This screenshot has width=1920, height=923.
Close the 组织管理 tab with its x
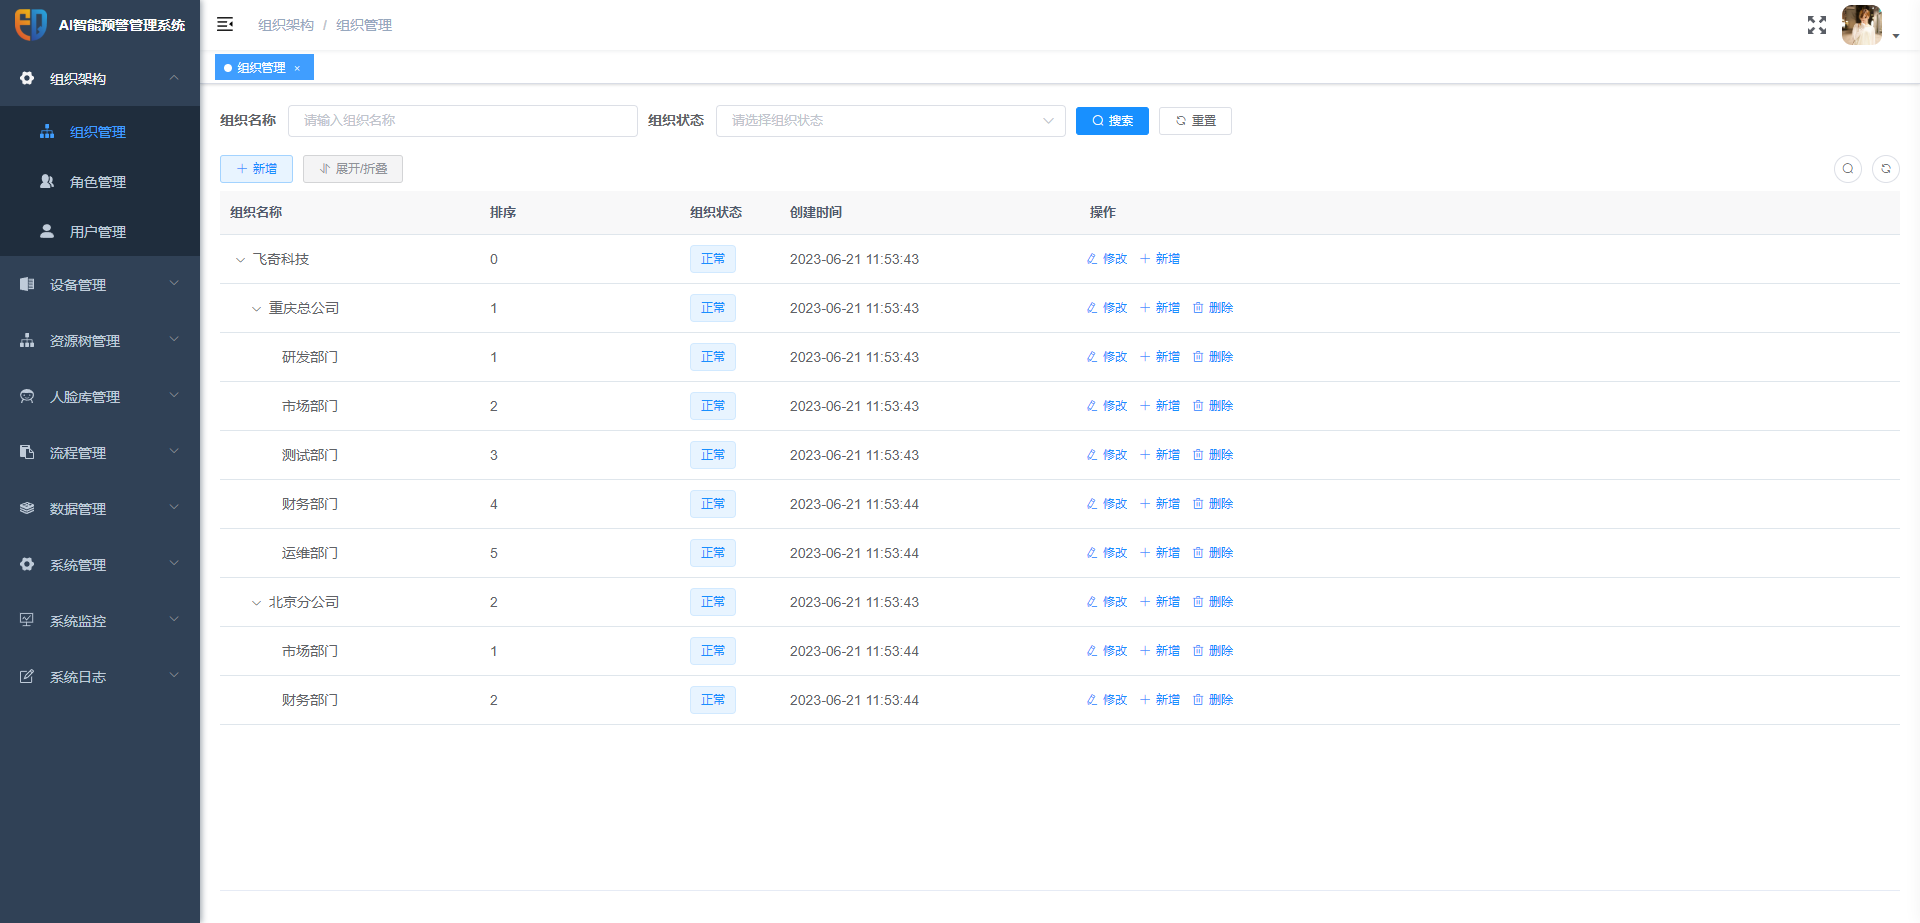(297, 68)
